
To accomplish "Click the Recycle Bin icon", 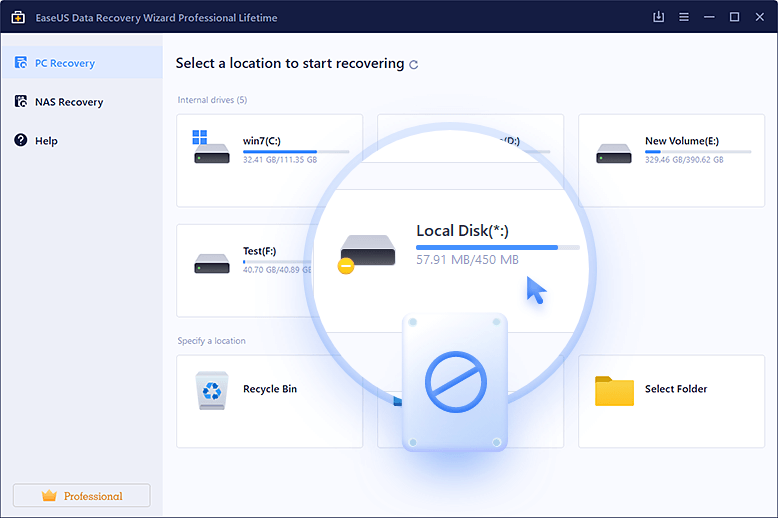I will pos(211,390).
